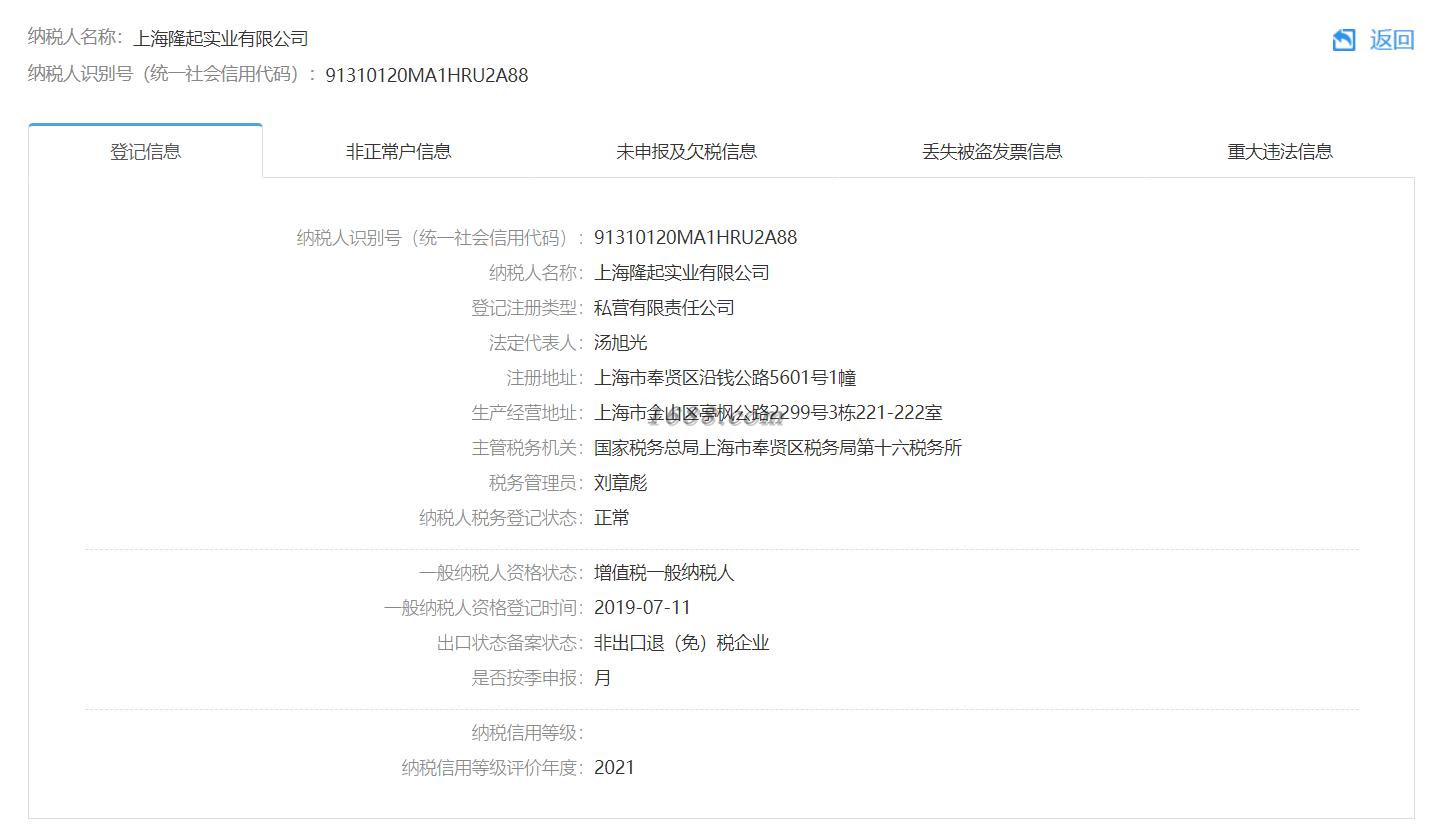The width and height of the screenshot is (1430, 828).
Task: Click the label 出口状态备案状态
Action: [510, 643]
